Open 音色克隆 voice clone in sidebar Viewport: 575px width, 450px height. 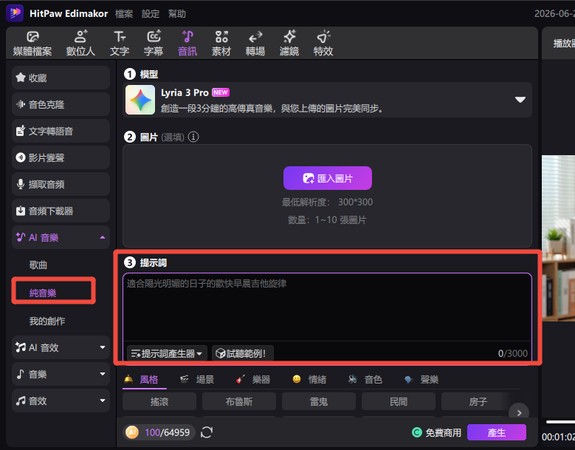[x=61, y=105]
